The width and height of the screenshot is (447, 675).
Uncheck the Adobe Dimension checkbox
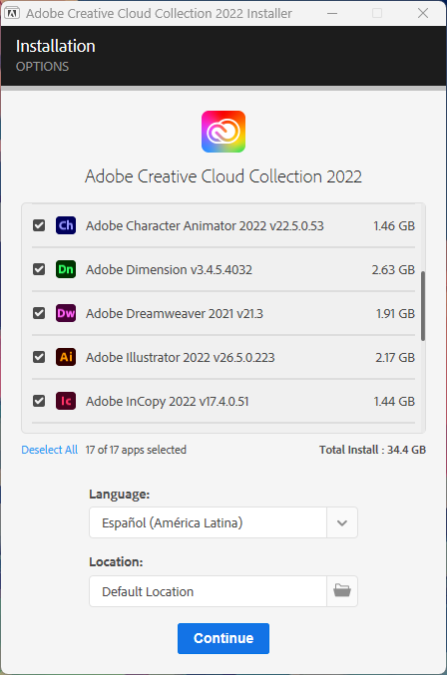[39, 269]
